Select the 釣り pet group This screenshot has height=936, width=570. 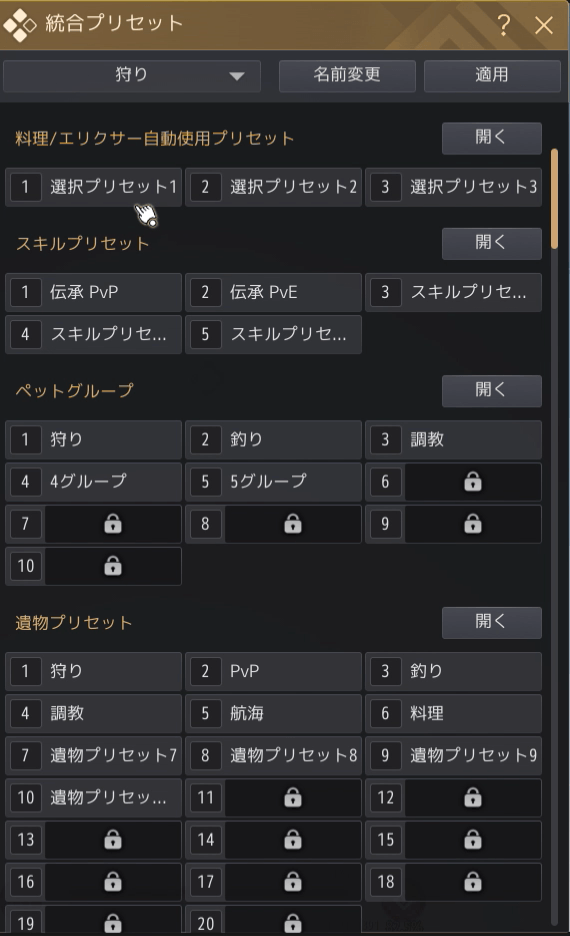pos(273,439)
